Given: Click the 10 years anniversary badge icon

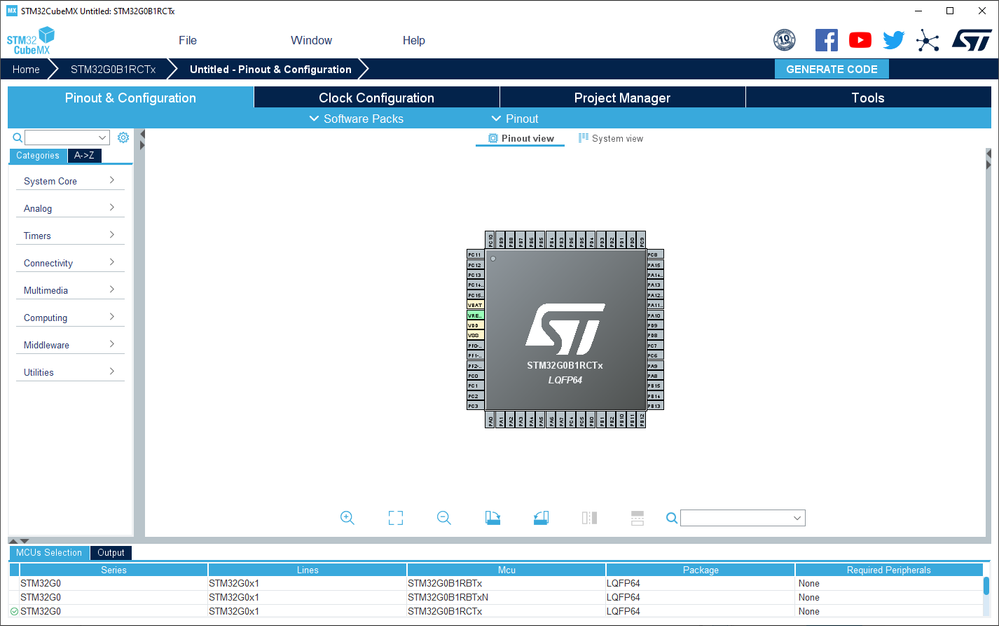Looking at the screenshot, I should pyautogui.click(x=784, y=40).
